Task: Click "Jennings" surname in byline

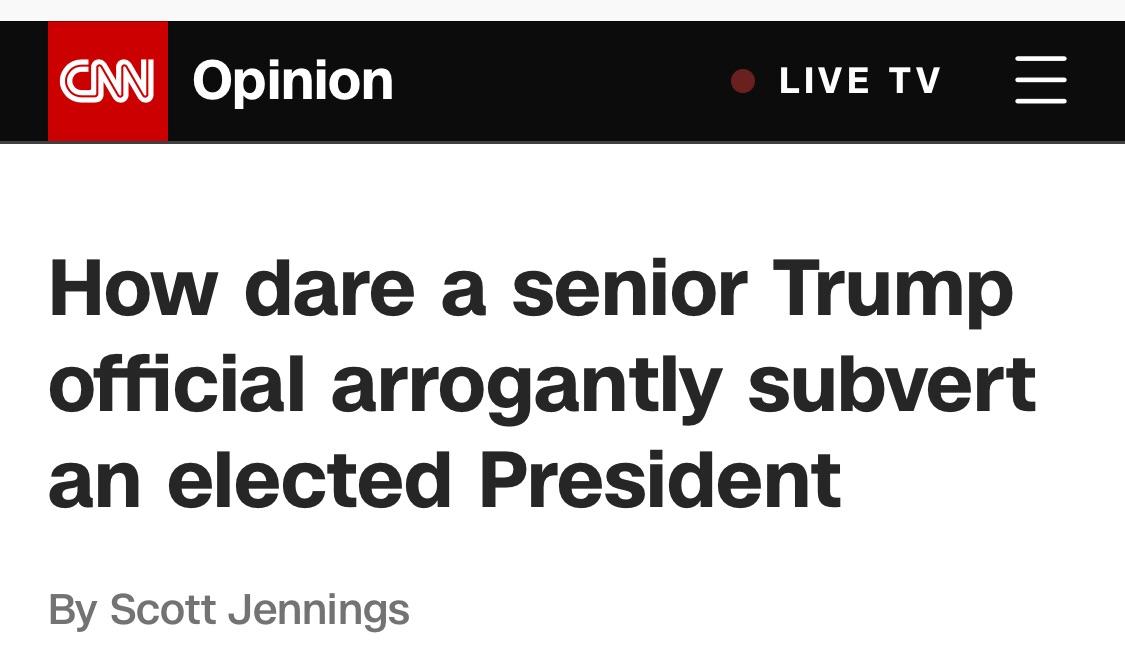Action: click(319, 610)
